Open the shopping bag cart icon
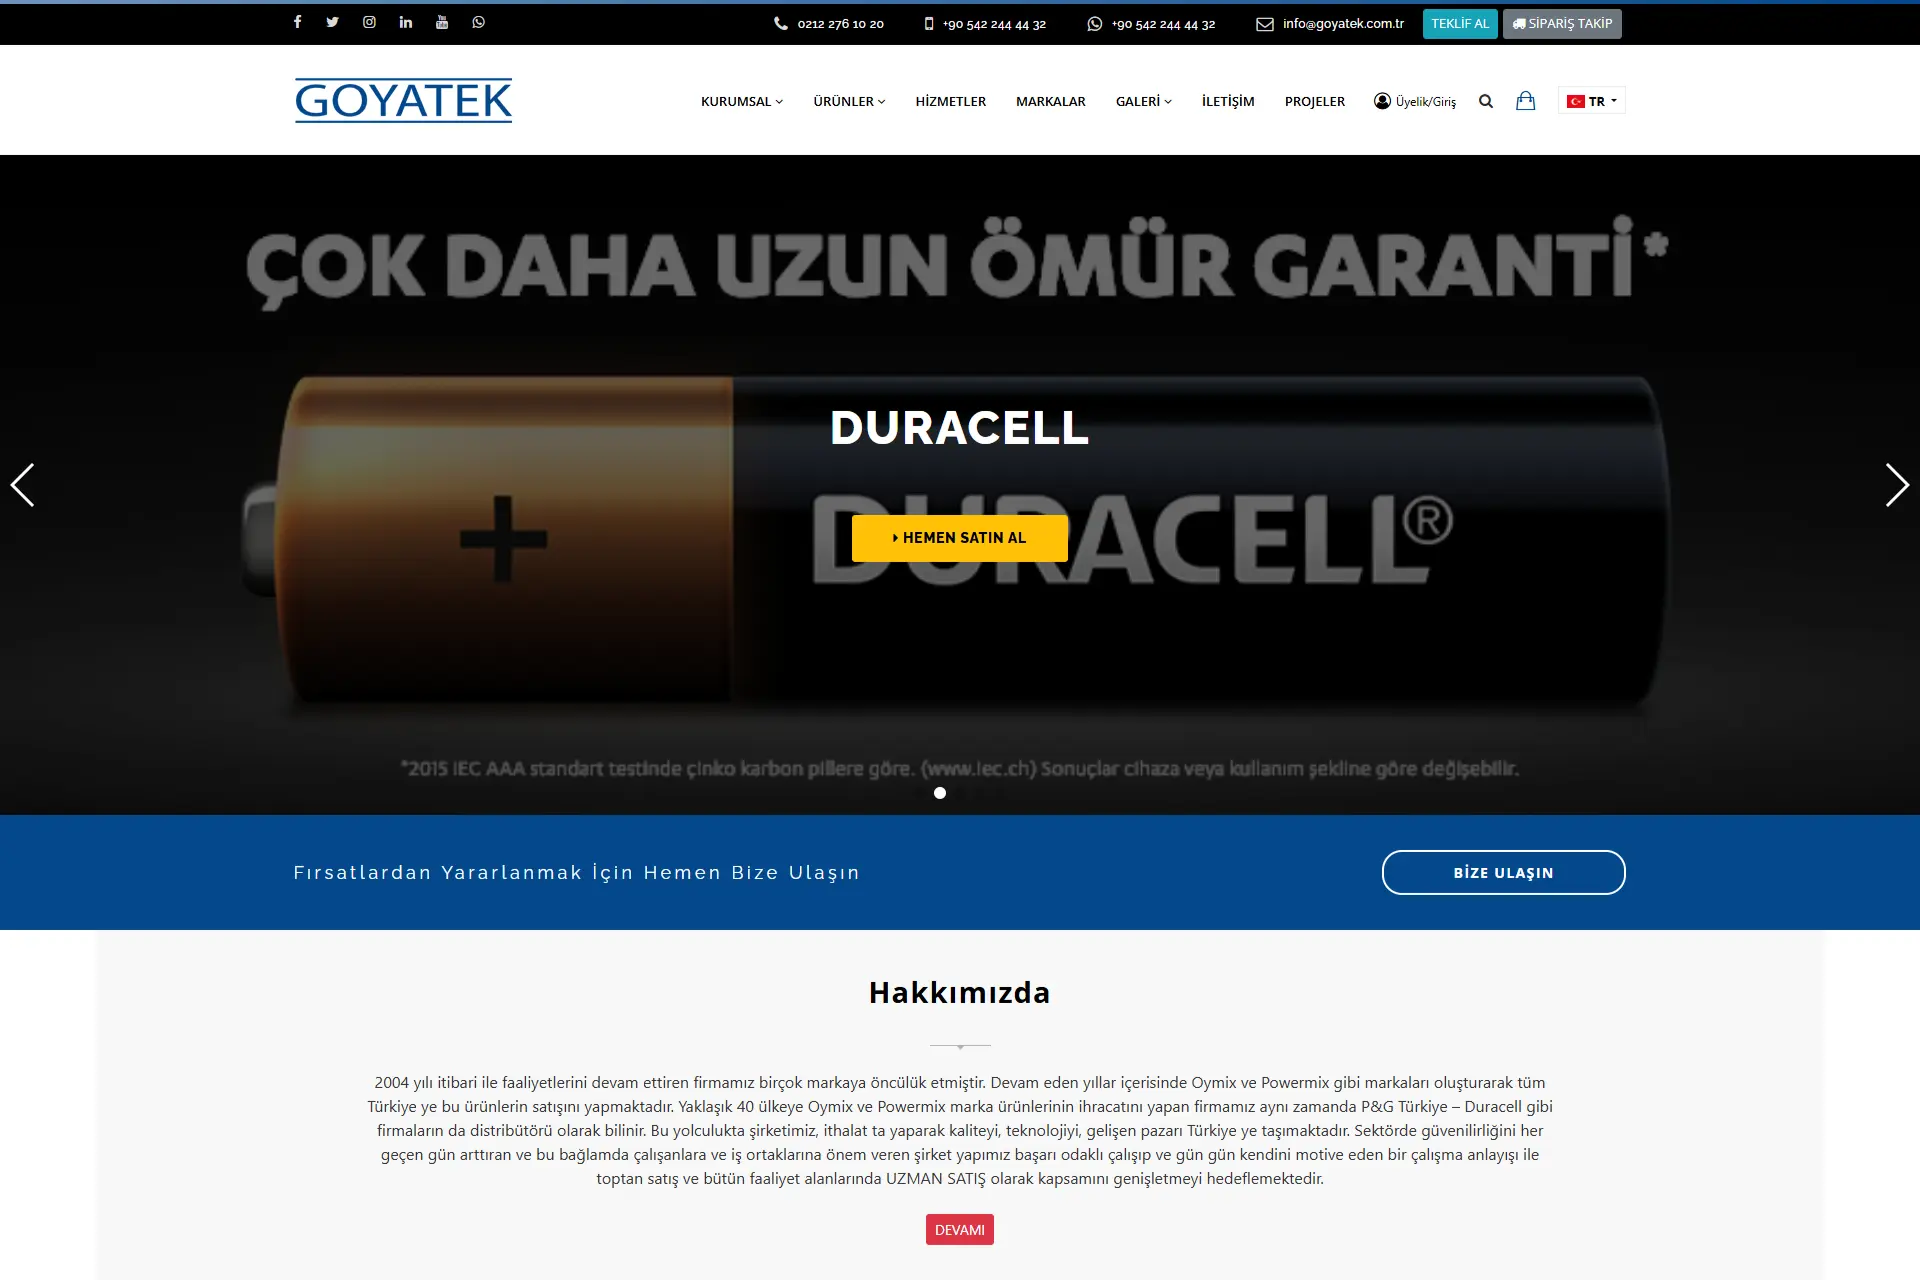This screenshot has width=1920, height=1280. click(x=1525, y=100)
